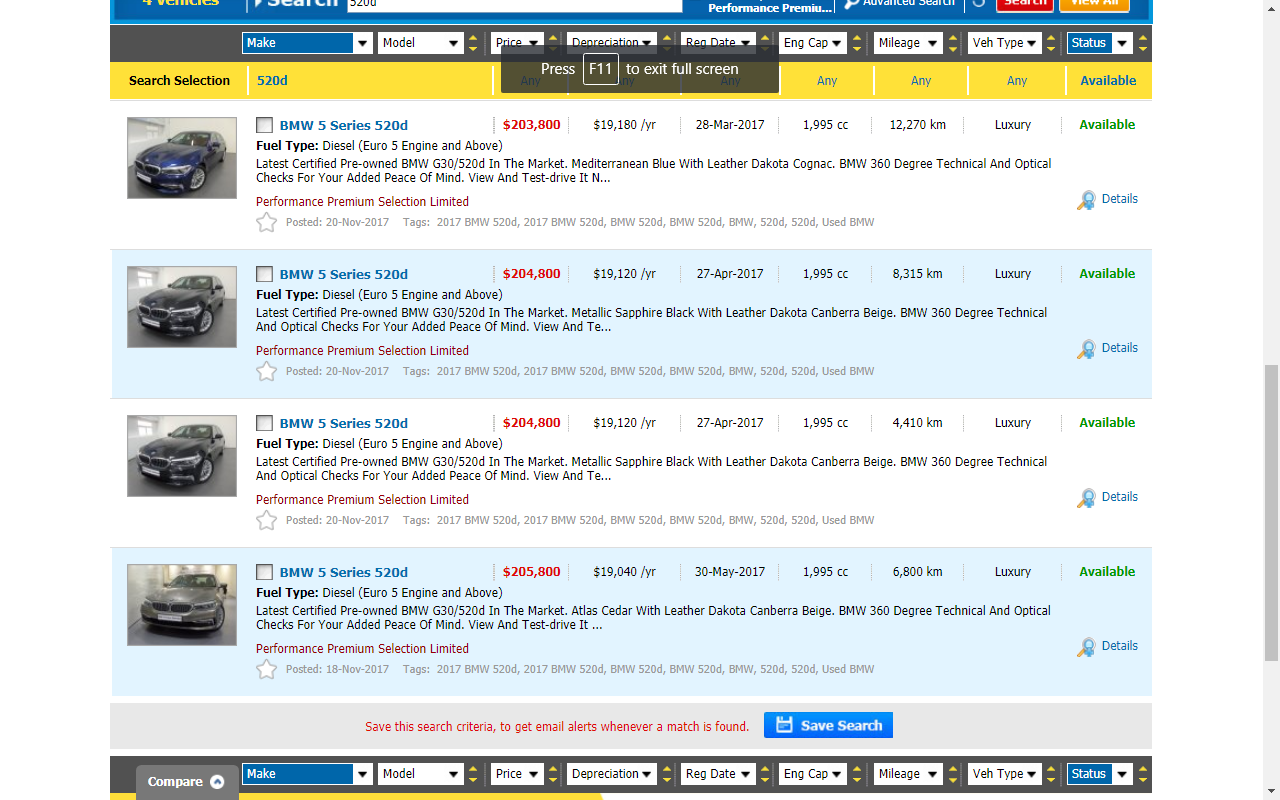Click the page vertical scrollbar thumb
The height and width of the screenshot is (800, 1280).
coord(1271,512)
